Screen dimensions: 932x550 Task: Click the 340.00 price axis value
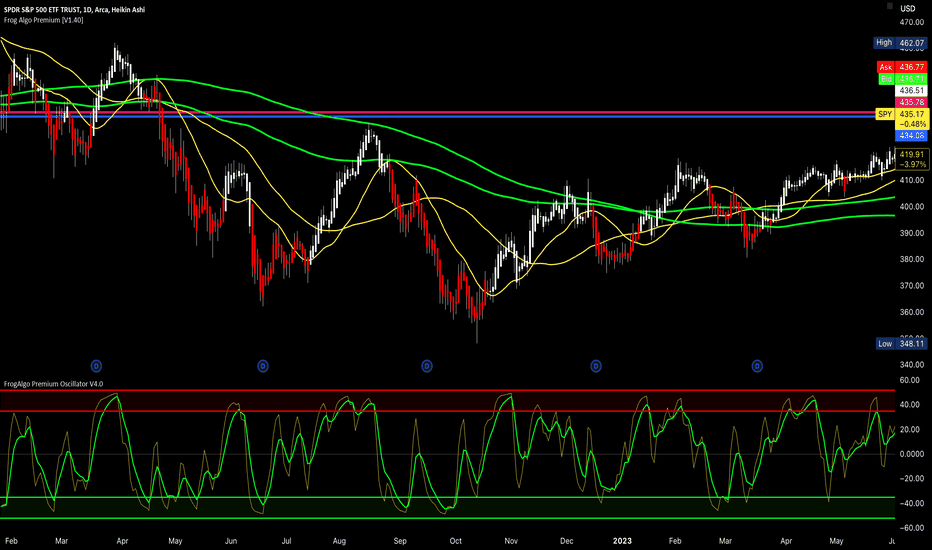point(912,365)
